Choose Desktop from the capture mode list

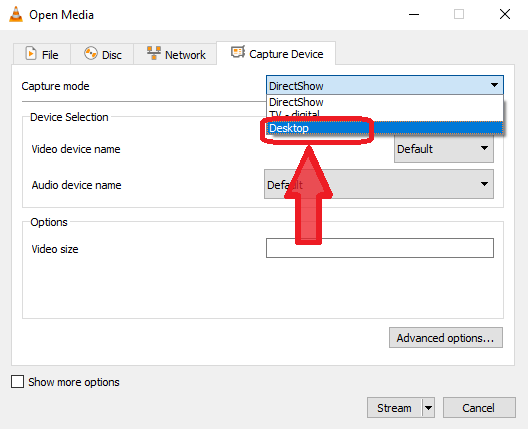click(385, 128)
